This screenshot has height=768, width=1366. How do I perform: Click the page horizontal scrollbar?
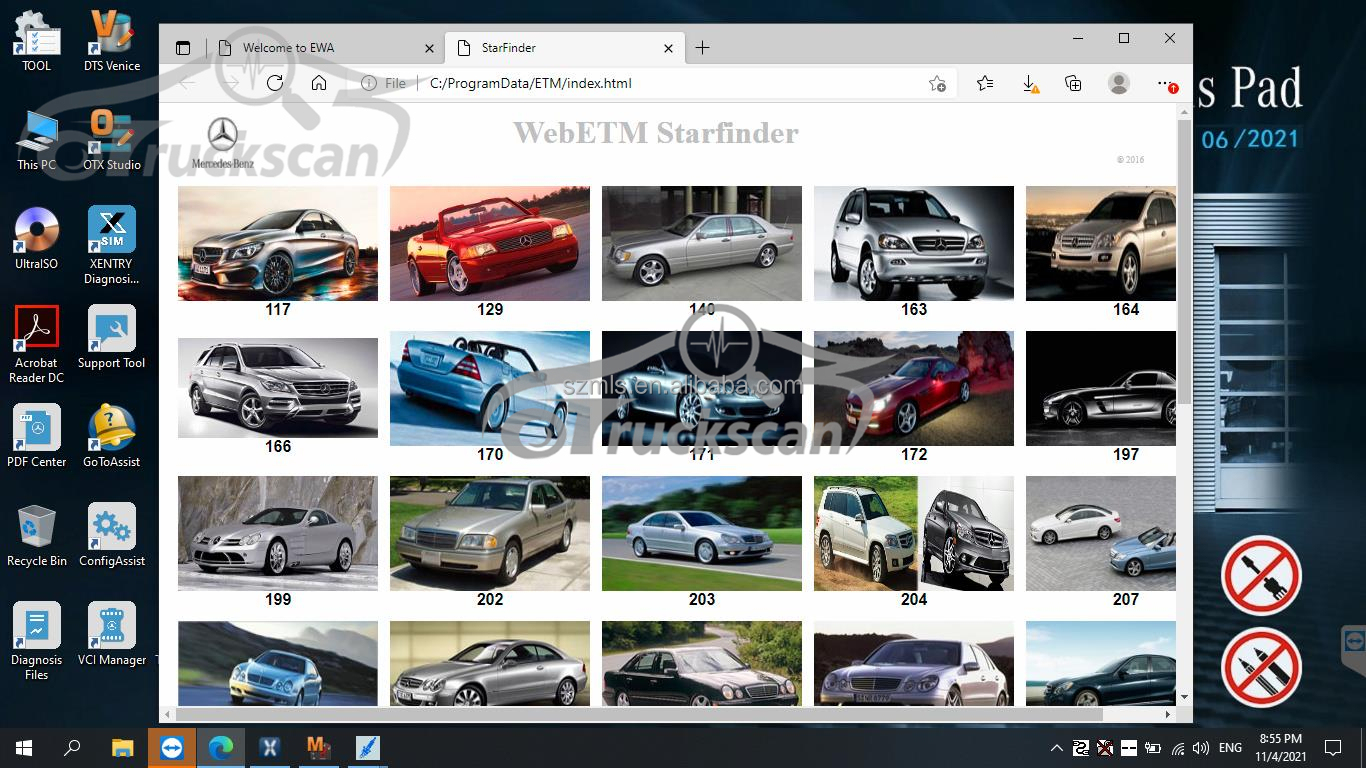pyautogui.click(x=638, y=714)
